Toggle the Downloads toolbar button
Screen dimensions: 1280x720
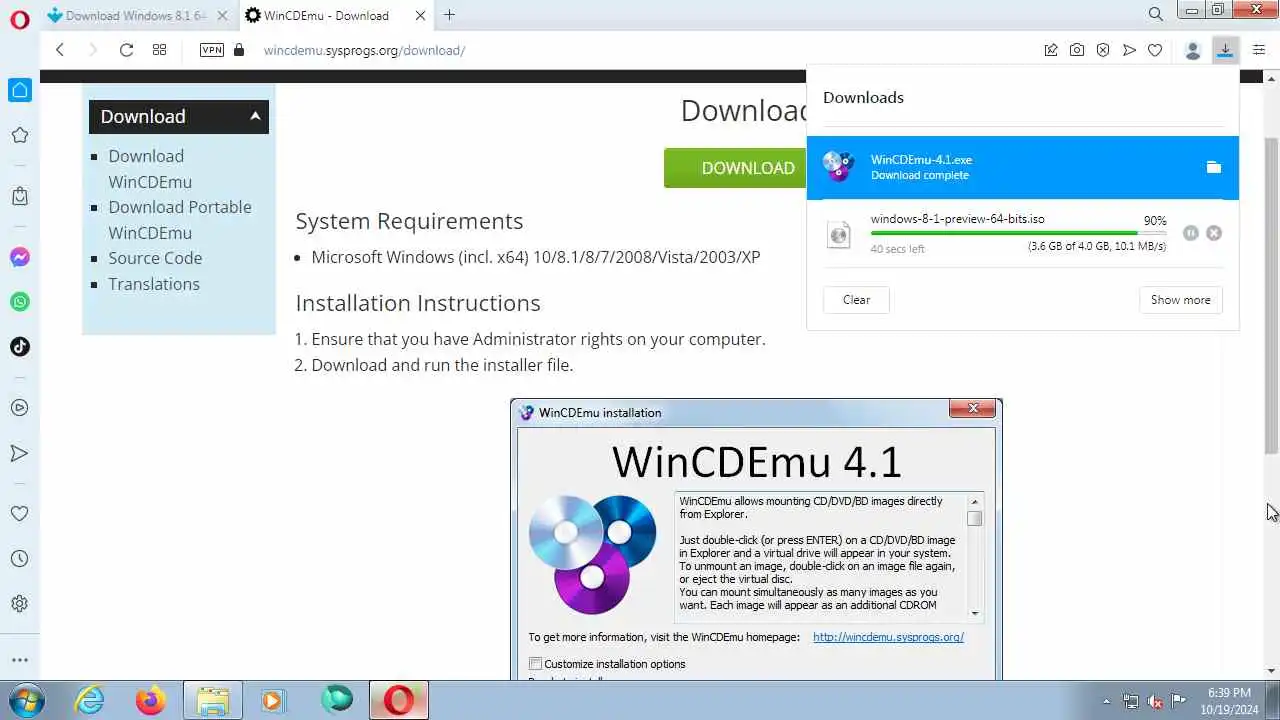tap(1225, 50)
